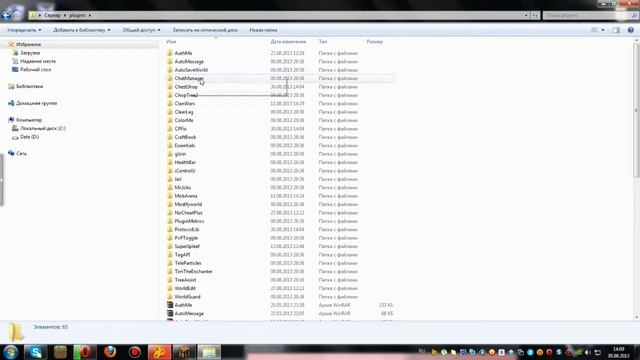Viewport: 640px width, 360px height.
Task: Click the Explorer folder icon on taskbar
Action: (x=209, y=352)
